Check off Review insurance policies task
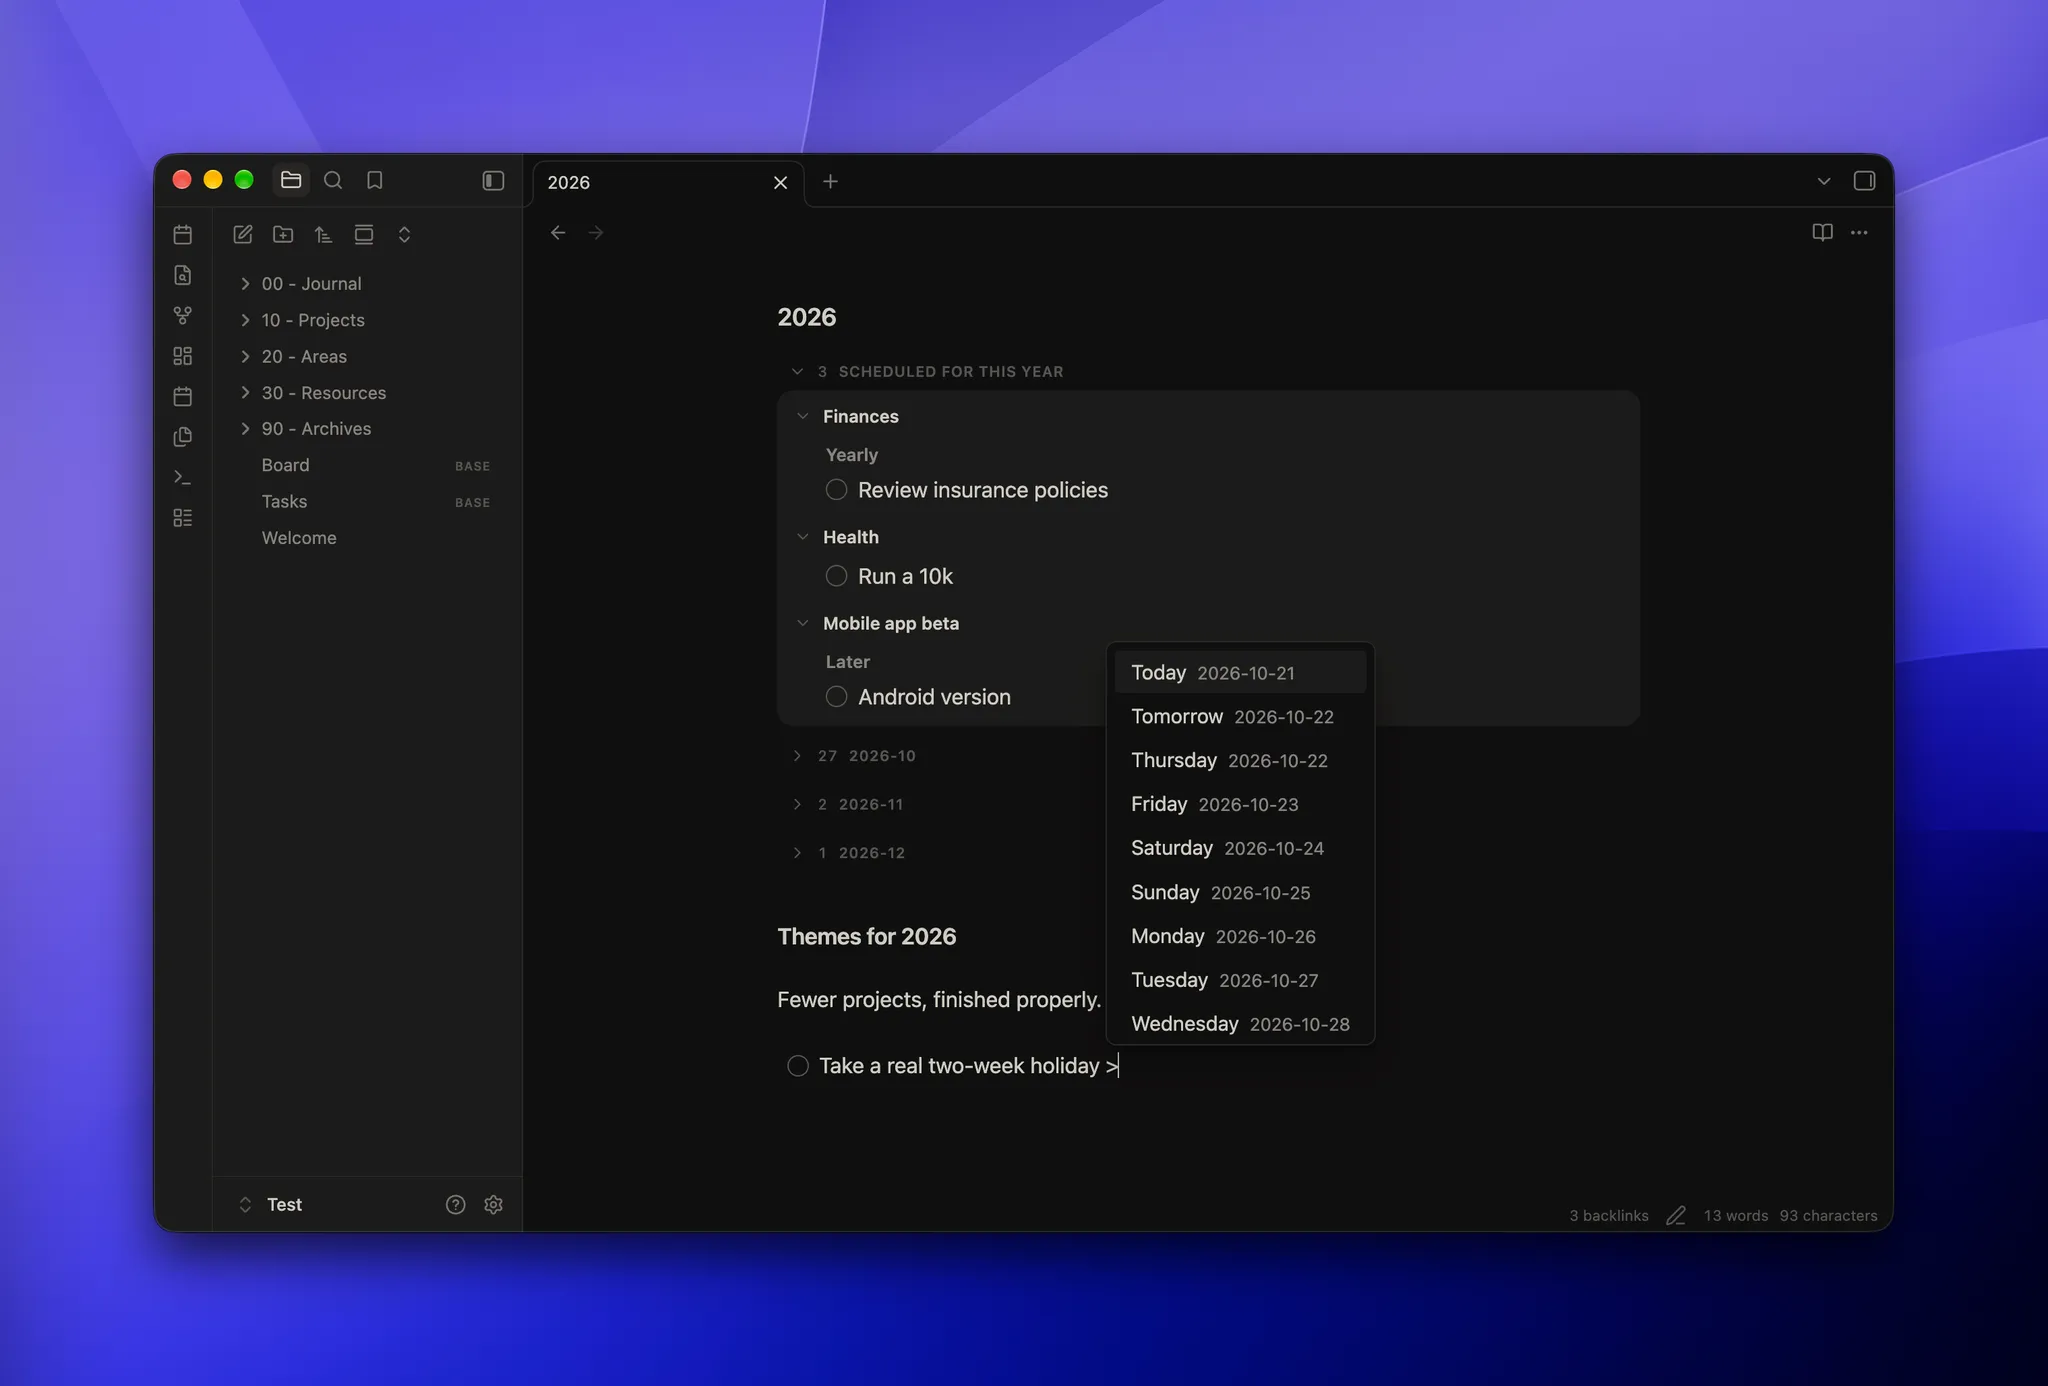This screenshot has width=2048, height=1386. click(x=836, y=490)
